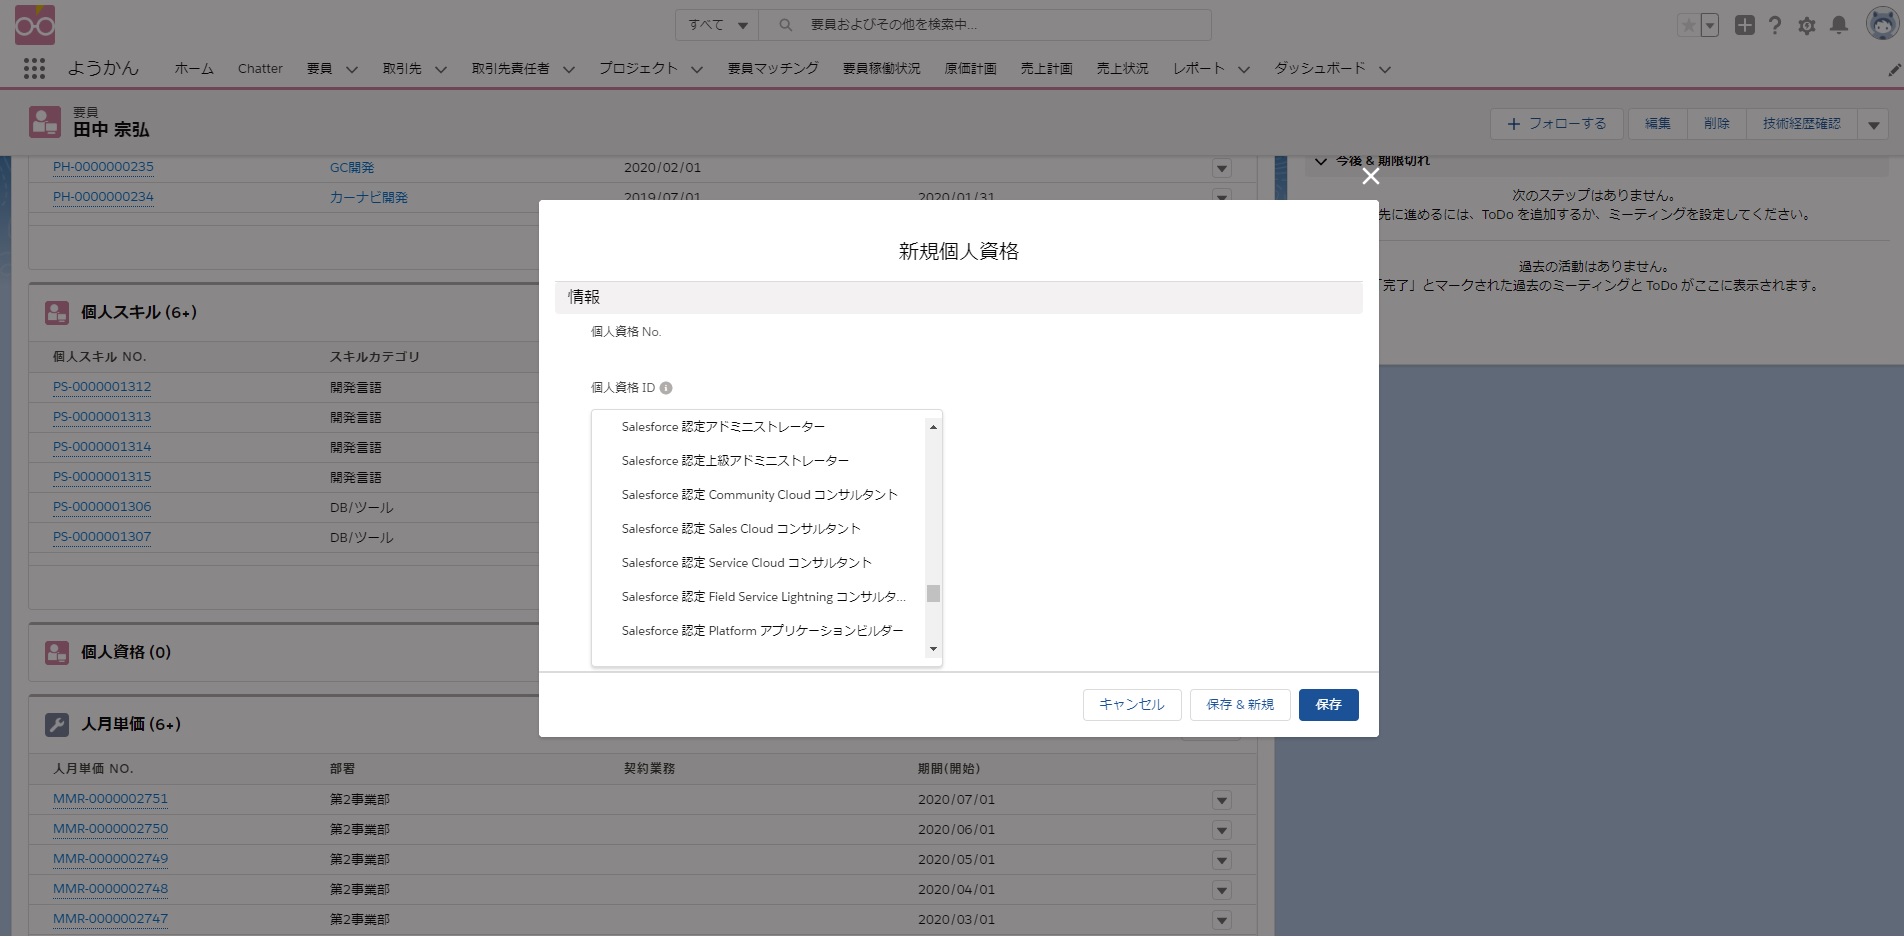Open more actions dropdown beside 技術経歴確認

[1873, 124]
